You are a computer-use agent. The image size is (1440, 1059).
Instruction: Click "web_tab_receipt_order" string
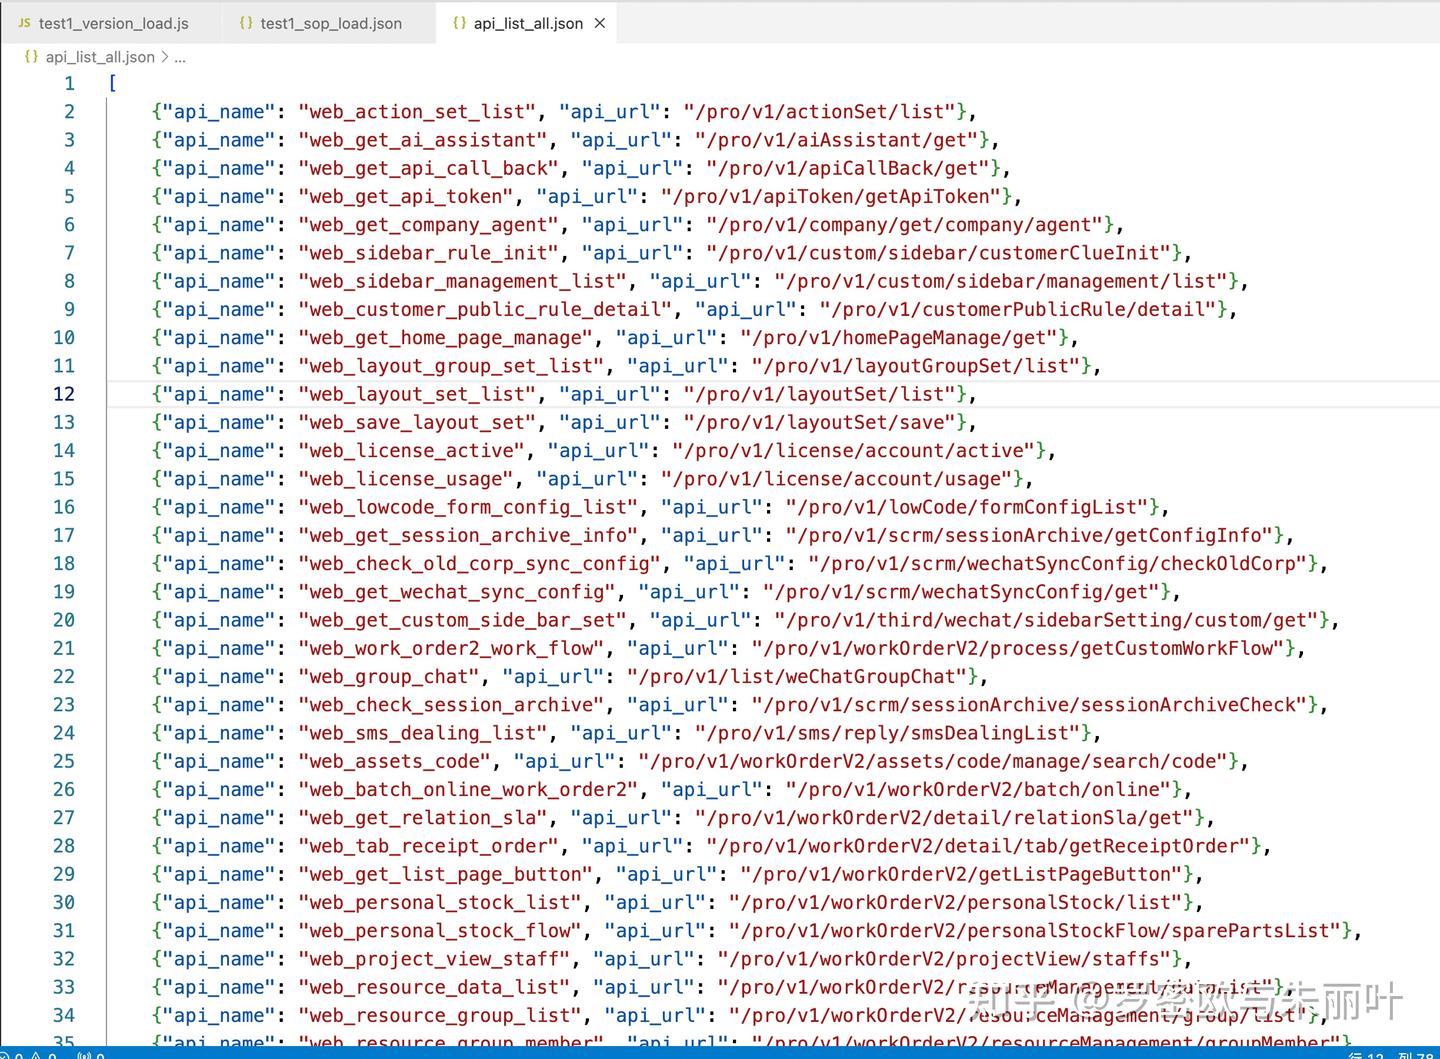click(x=429, y=846)
